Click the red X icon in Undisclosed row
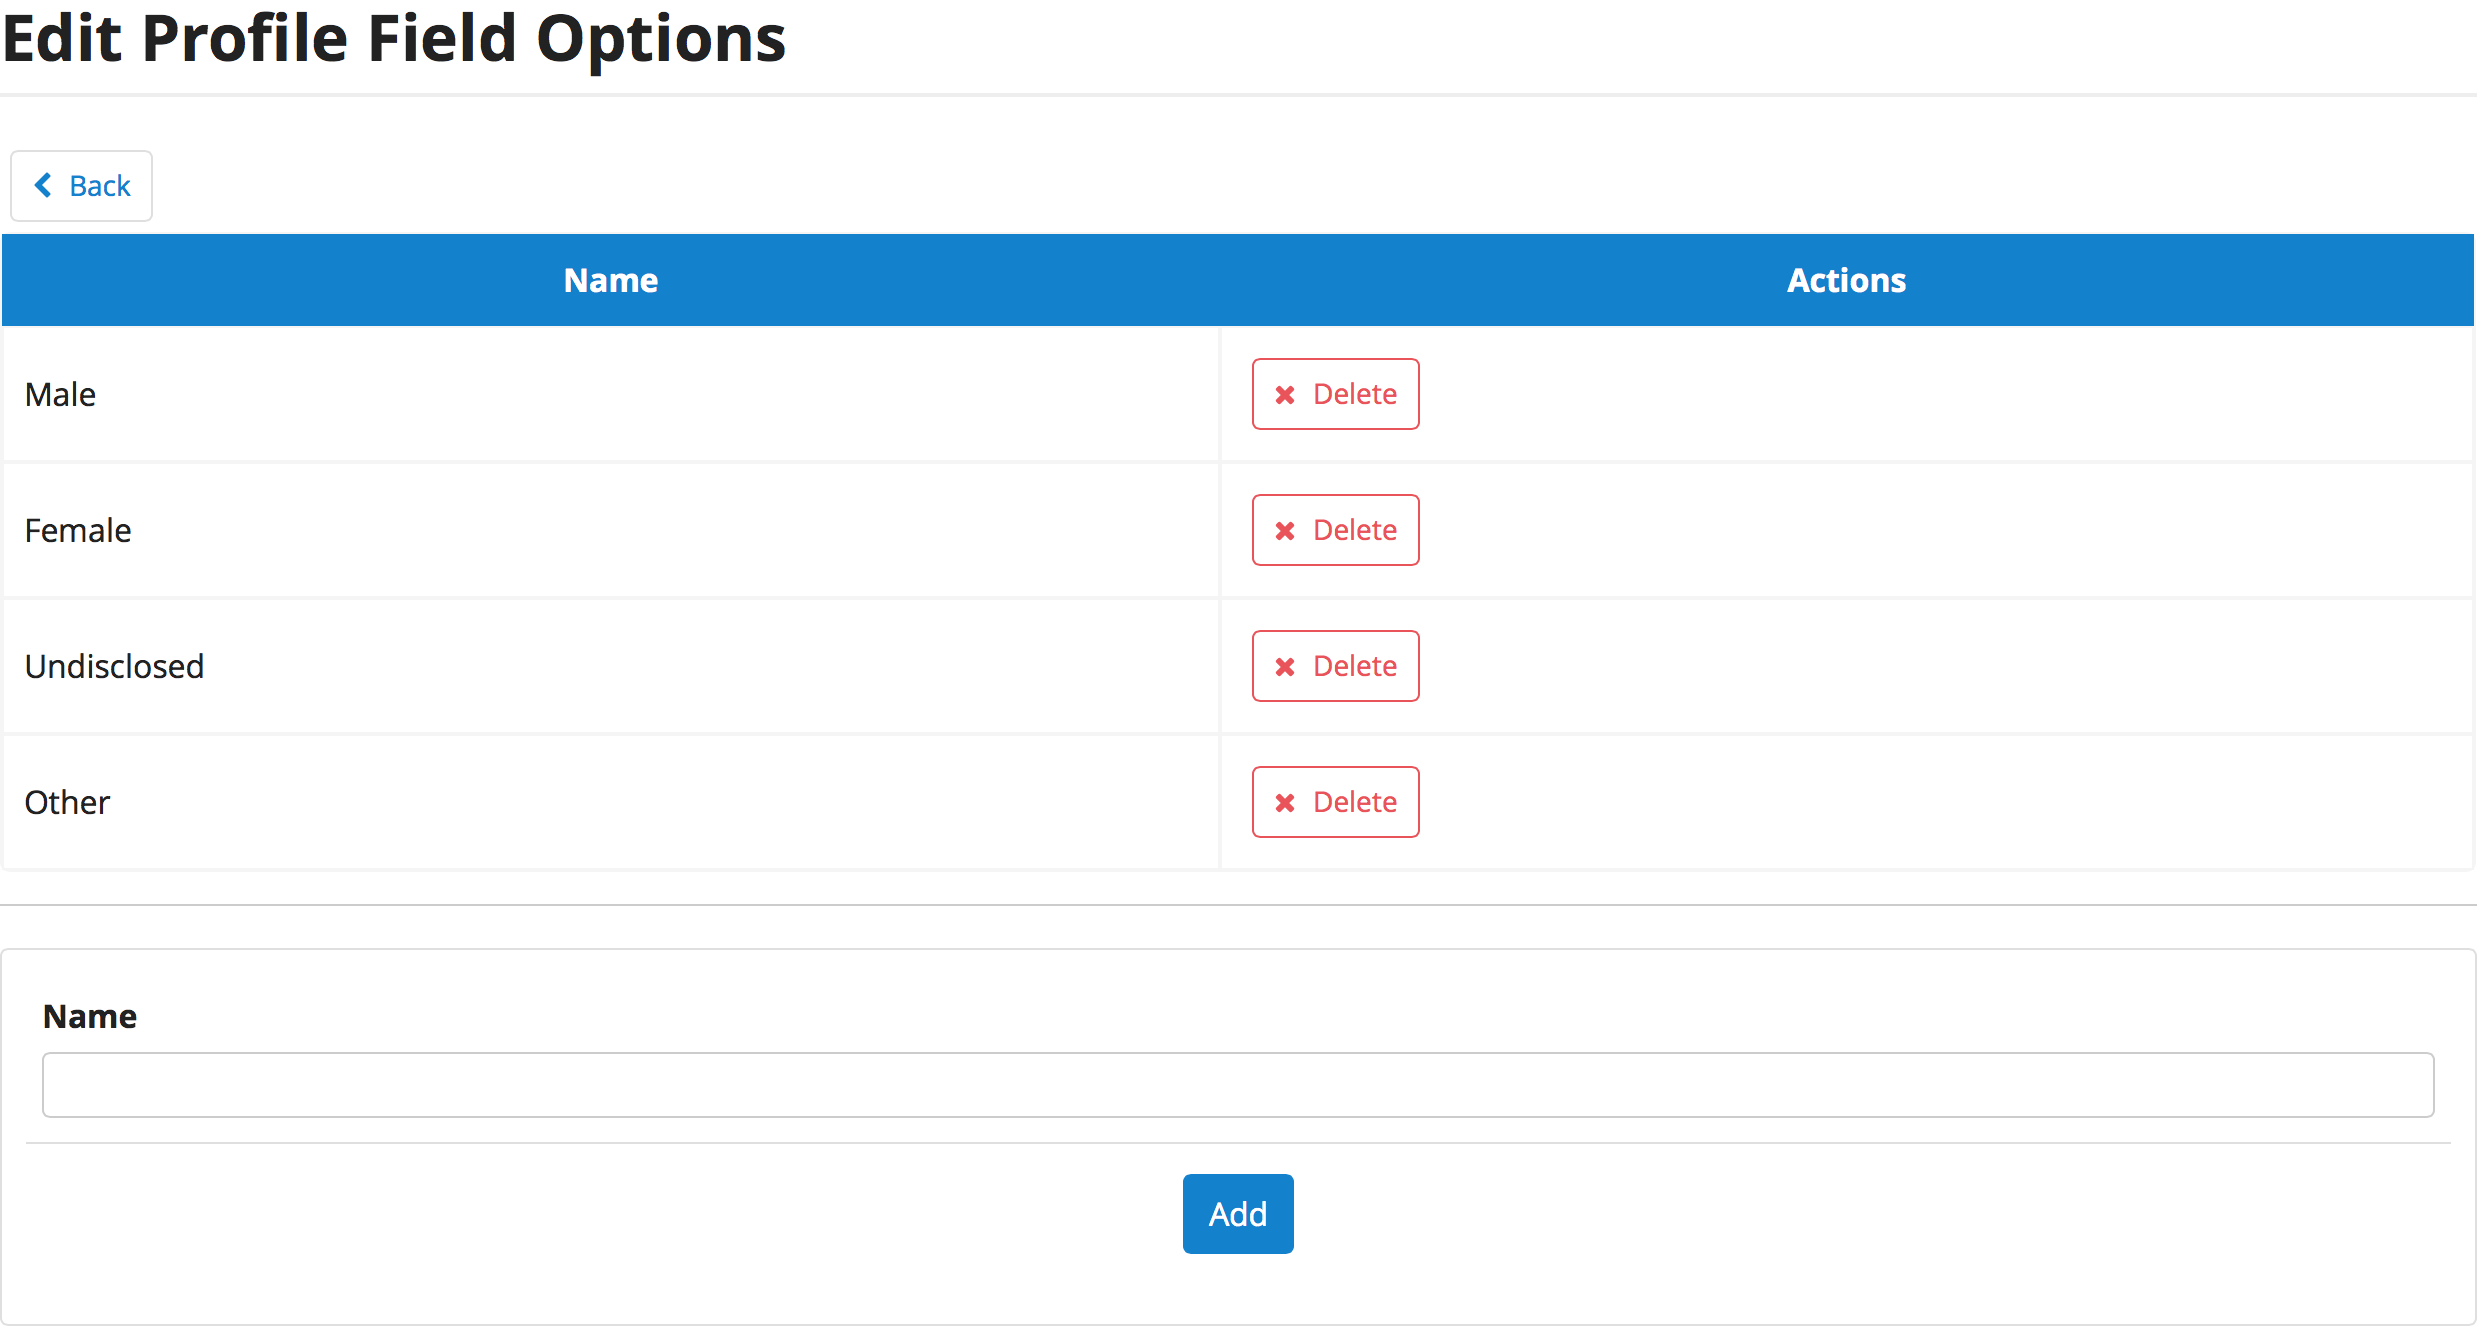This screenshot has height=1338, width=2488. click(1285, 667)
